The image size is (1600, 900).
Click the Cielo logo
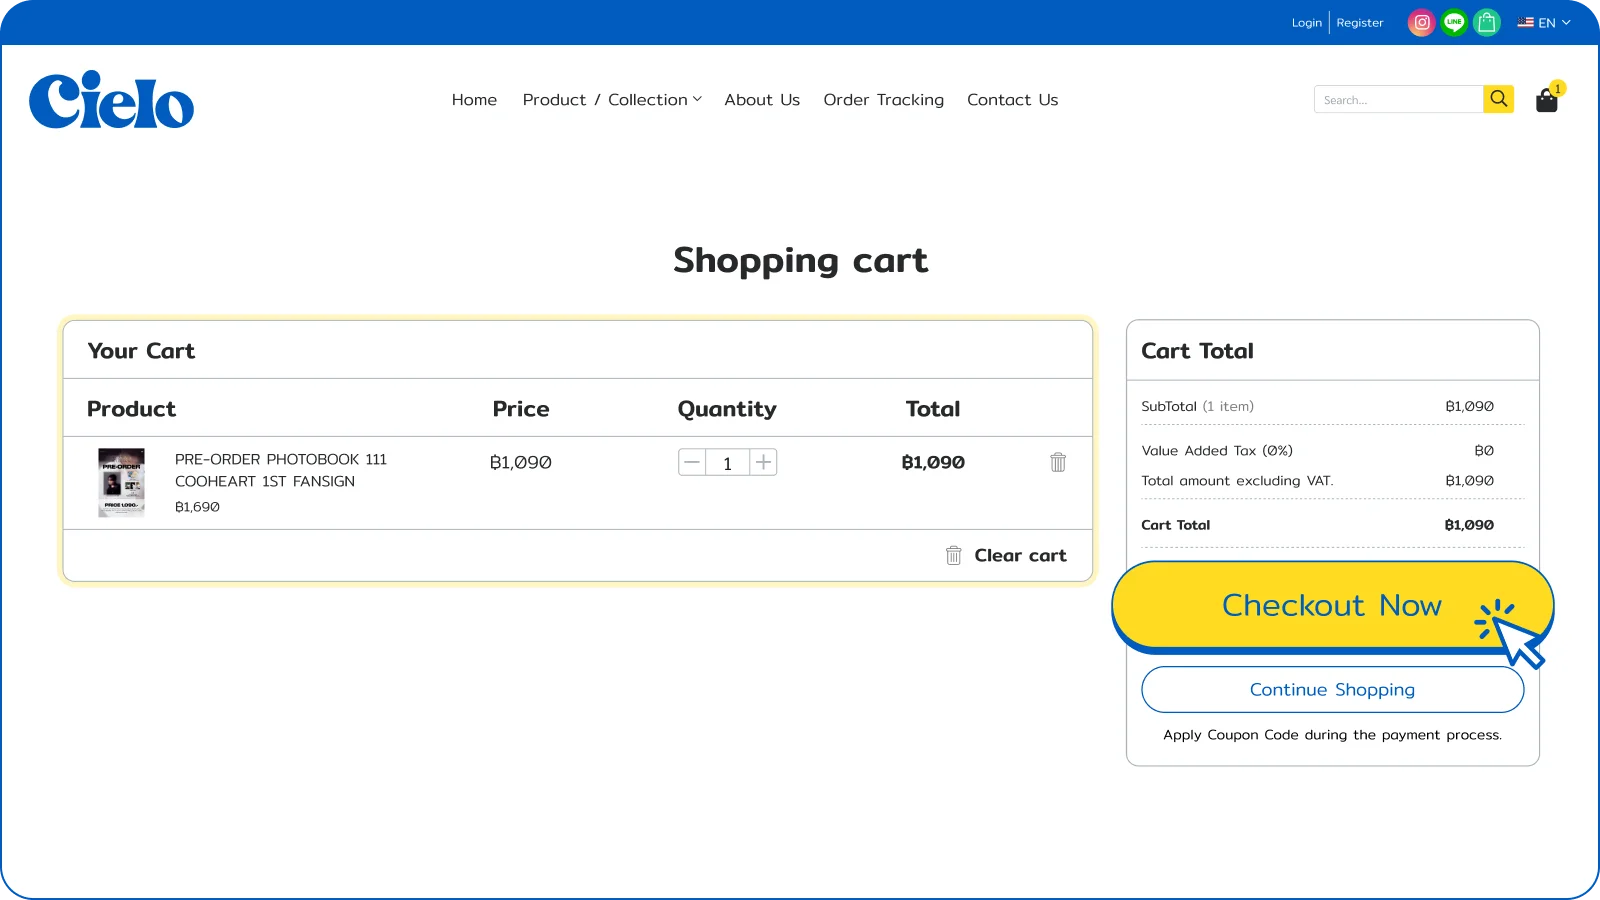(111, 100)
